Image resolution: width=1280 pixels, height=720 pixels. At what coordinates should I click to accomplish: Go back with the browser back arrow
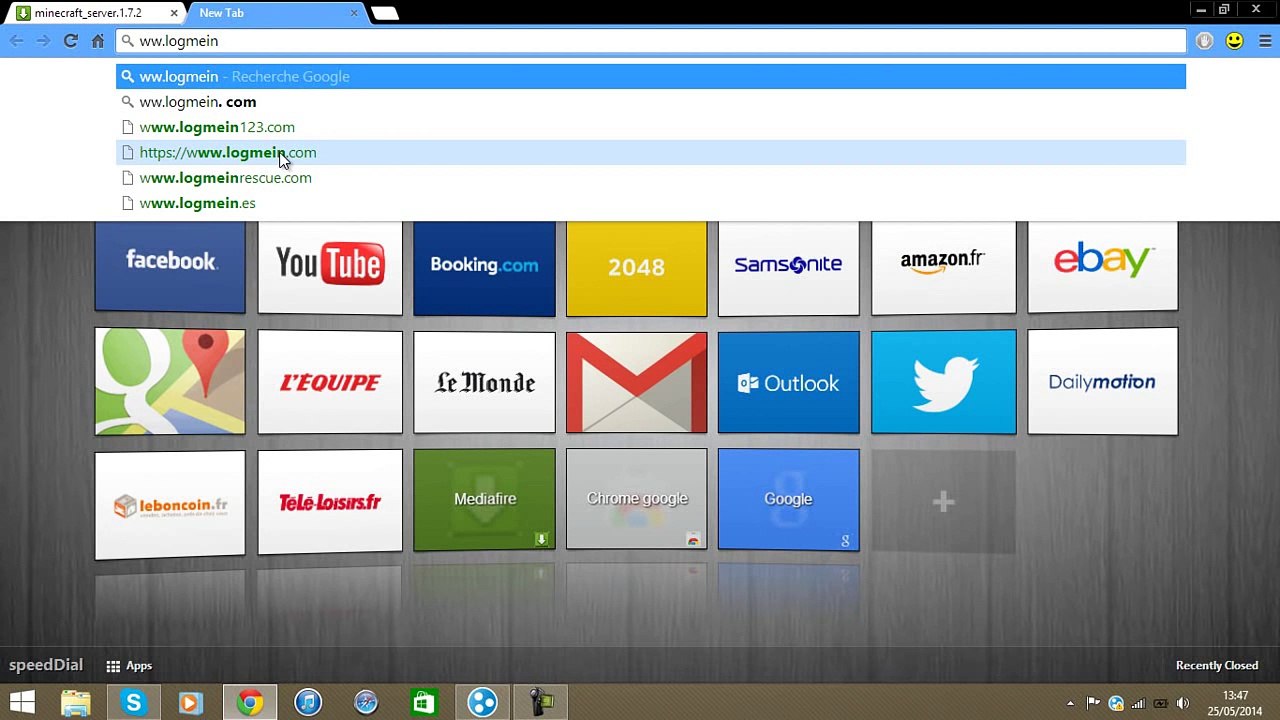pyautogui.click(x=16, y=41)
